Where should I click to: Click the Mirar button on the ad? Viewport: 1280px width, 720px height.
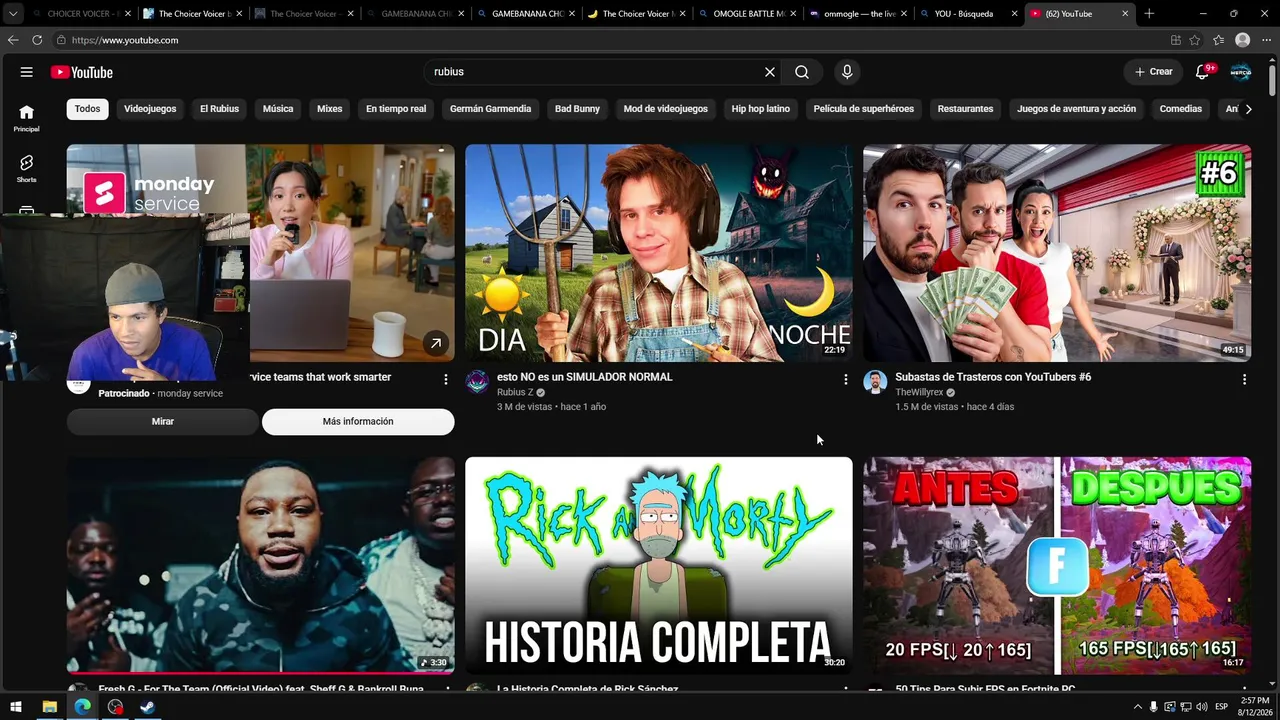coord(163,422)
